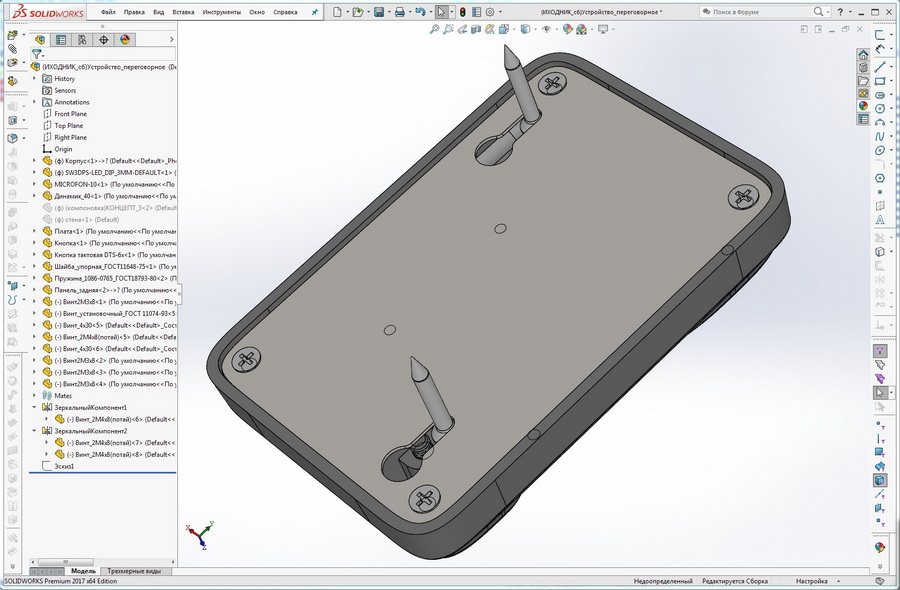
Task: Click the Options gear button
Action: [490, 12]
